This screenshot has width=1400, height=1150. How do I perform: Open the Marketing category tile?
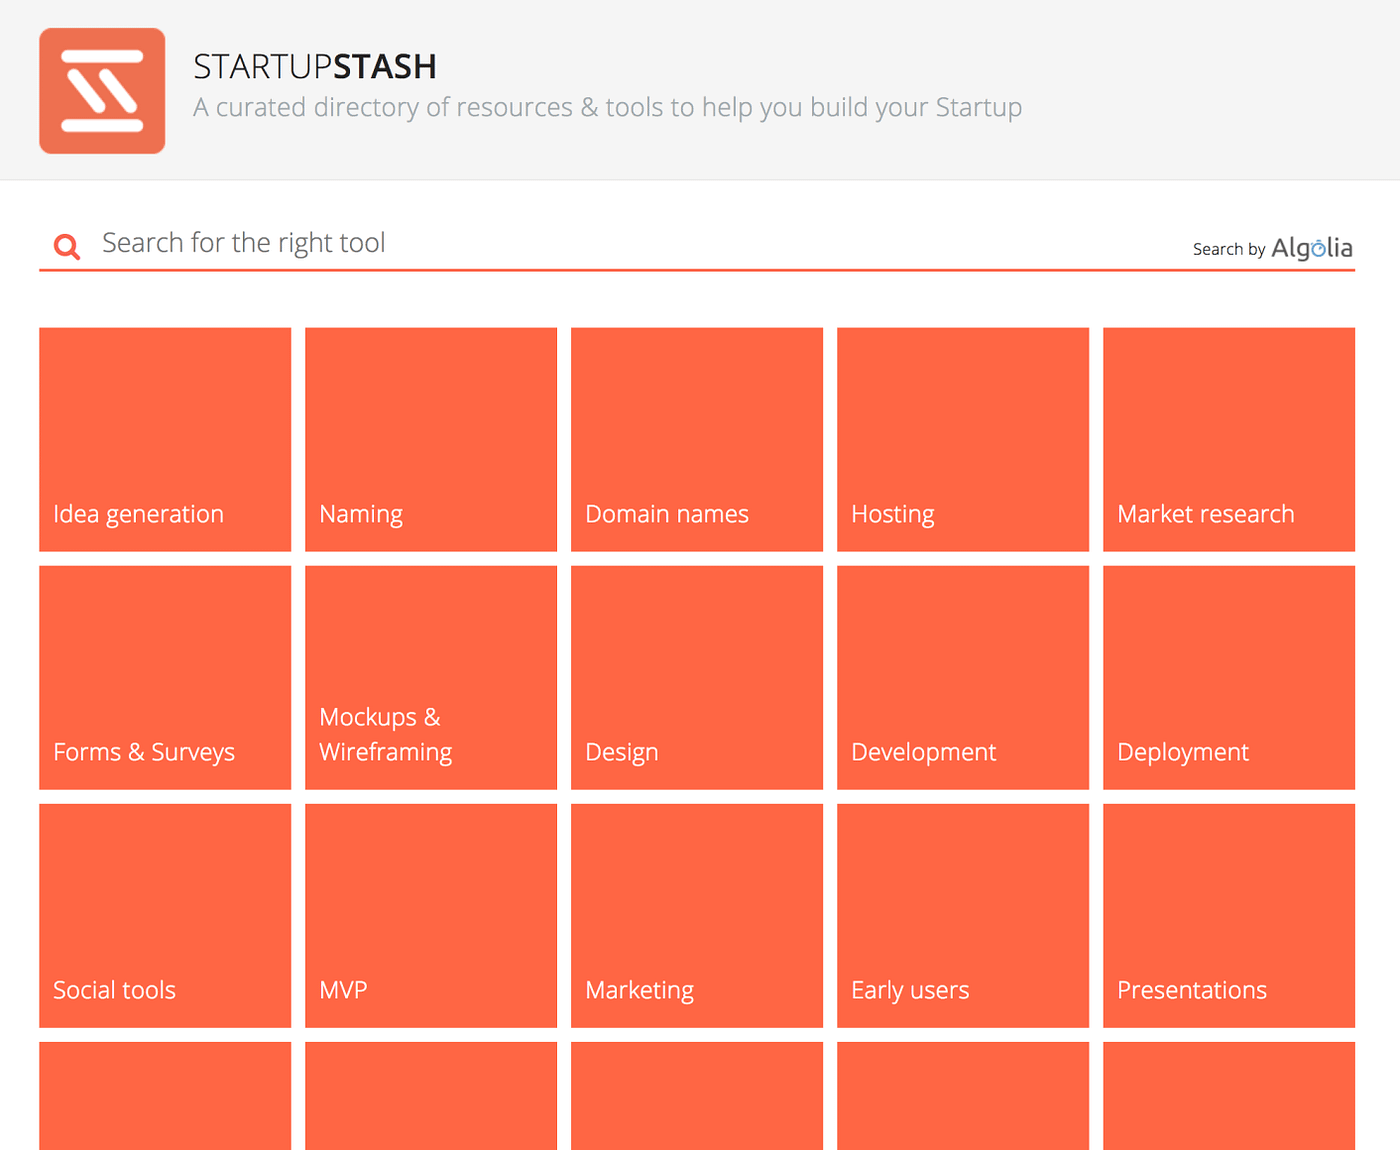697,915
